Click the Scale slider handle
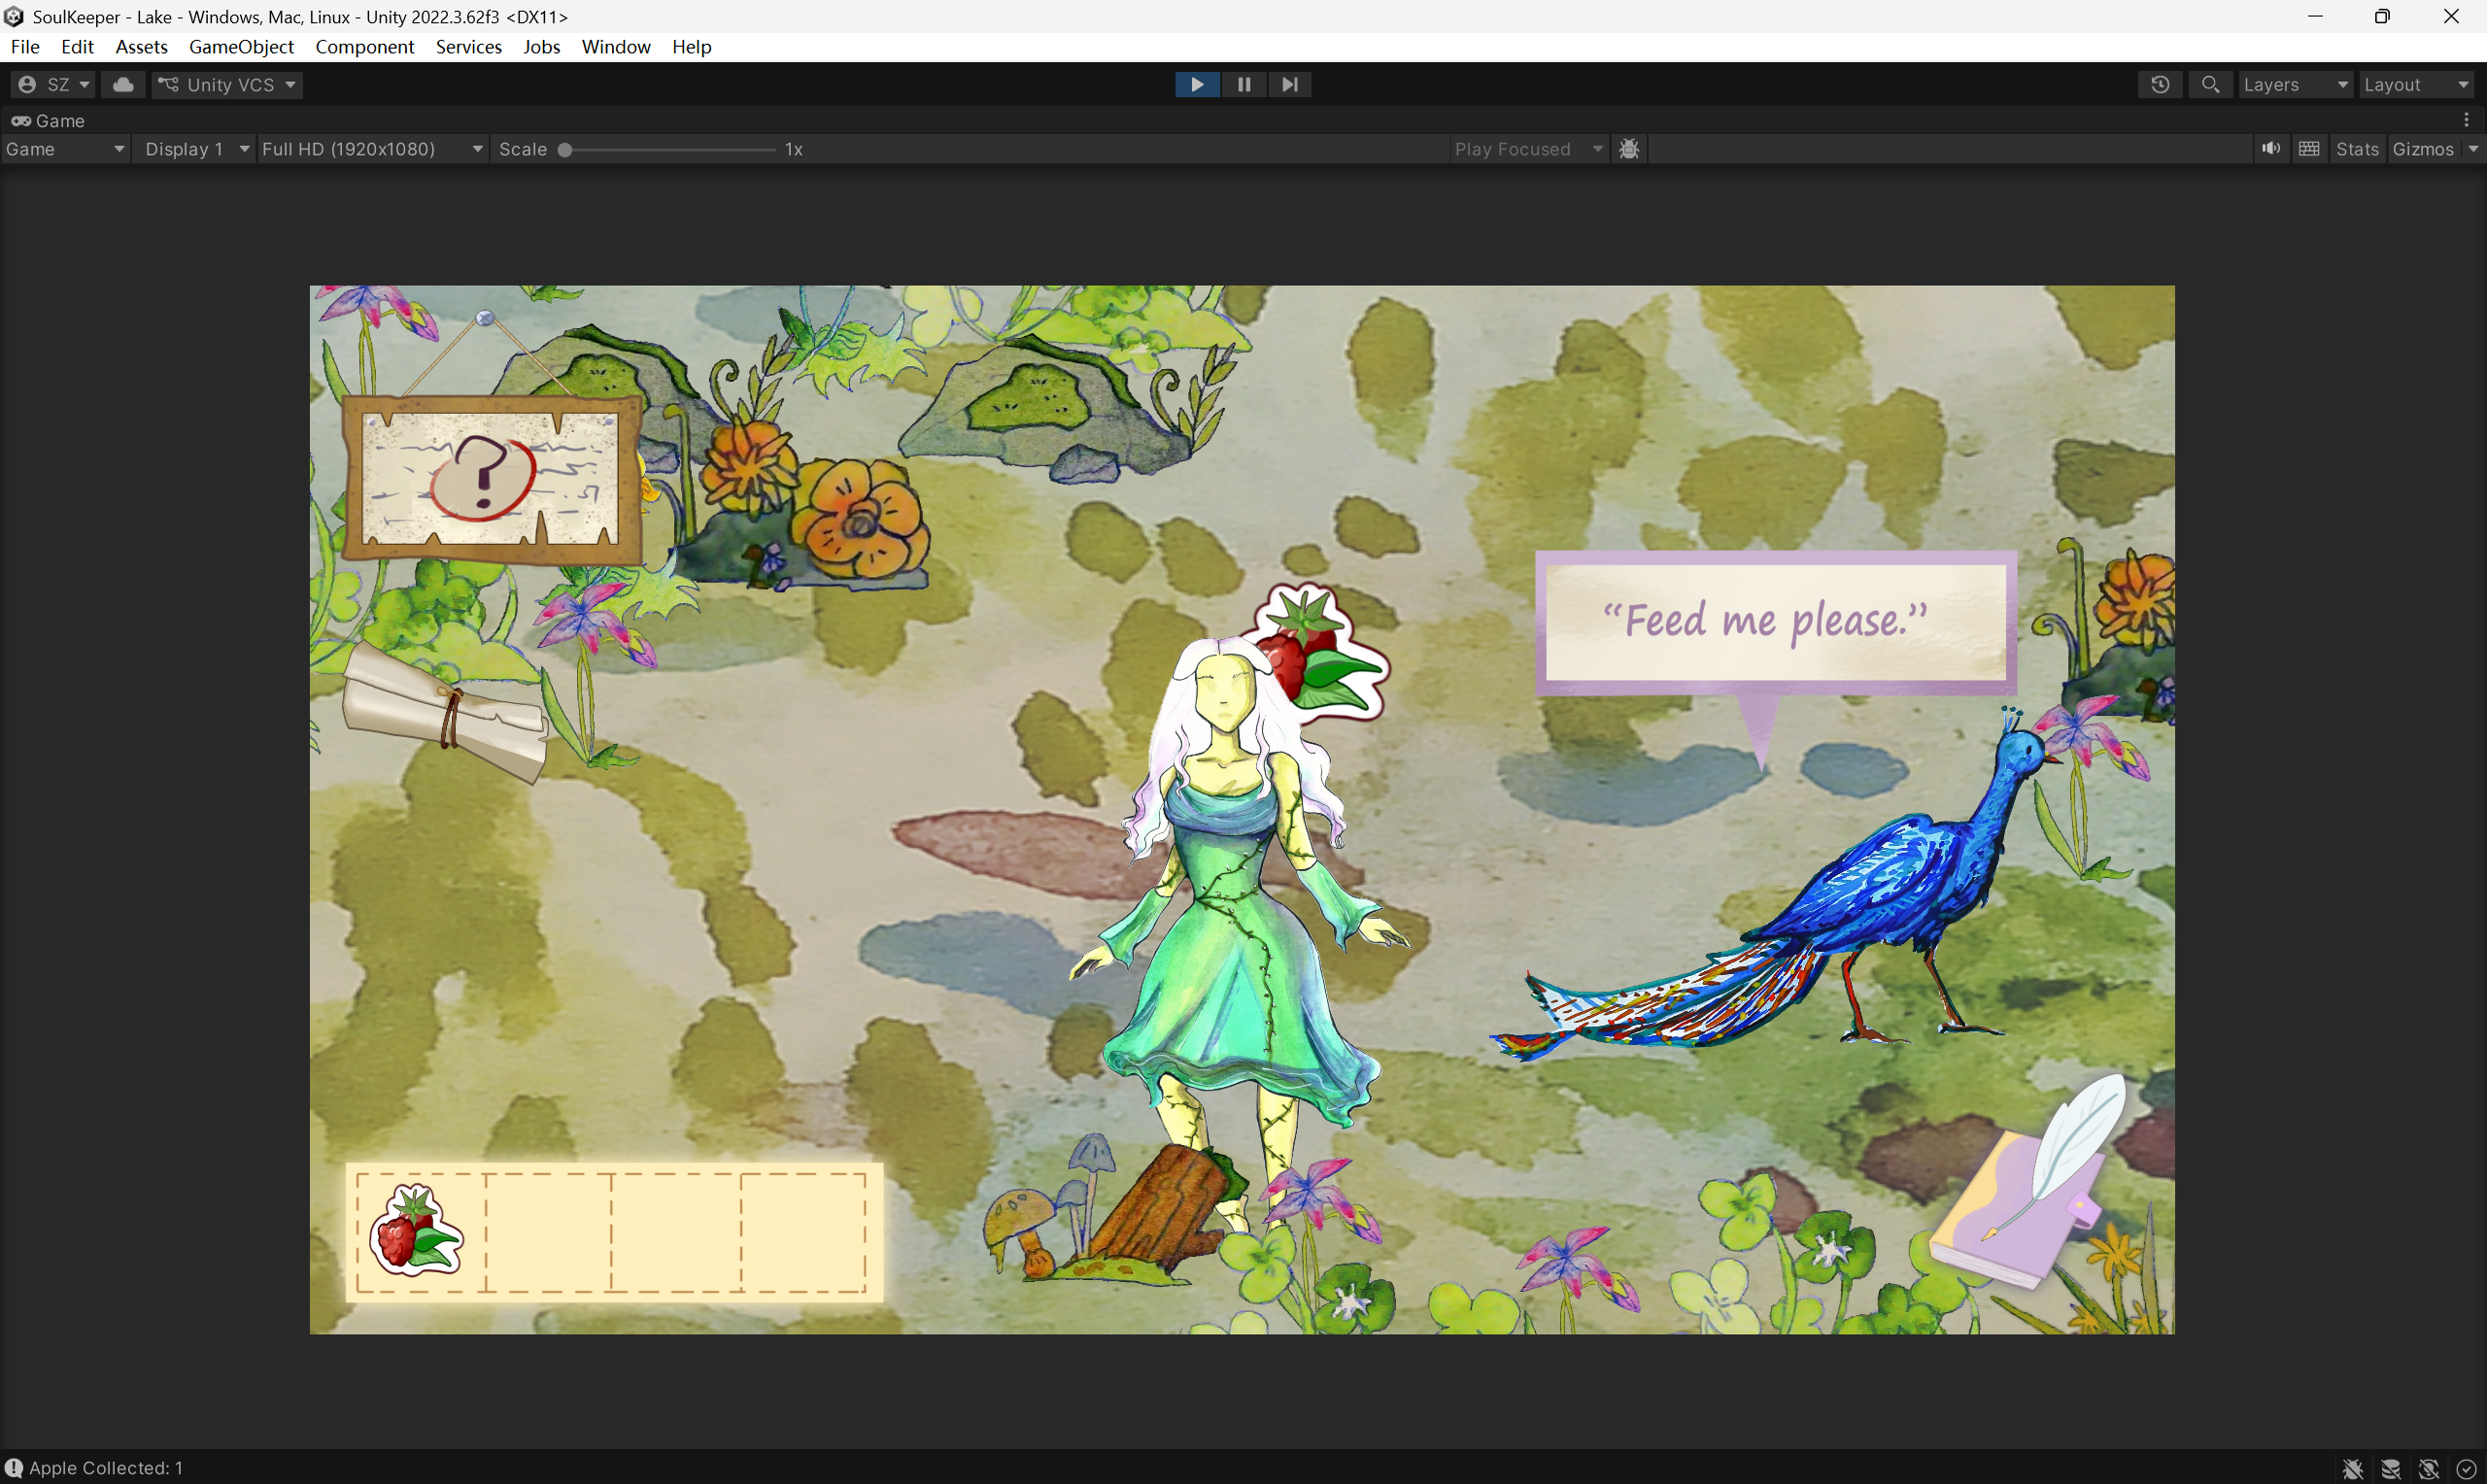This screenshot has width=2487, height=1484. pyautogui.click(x=565, y=150)
